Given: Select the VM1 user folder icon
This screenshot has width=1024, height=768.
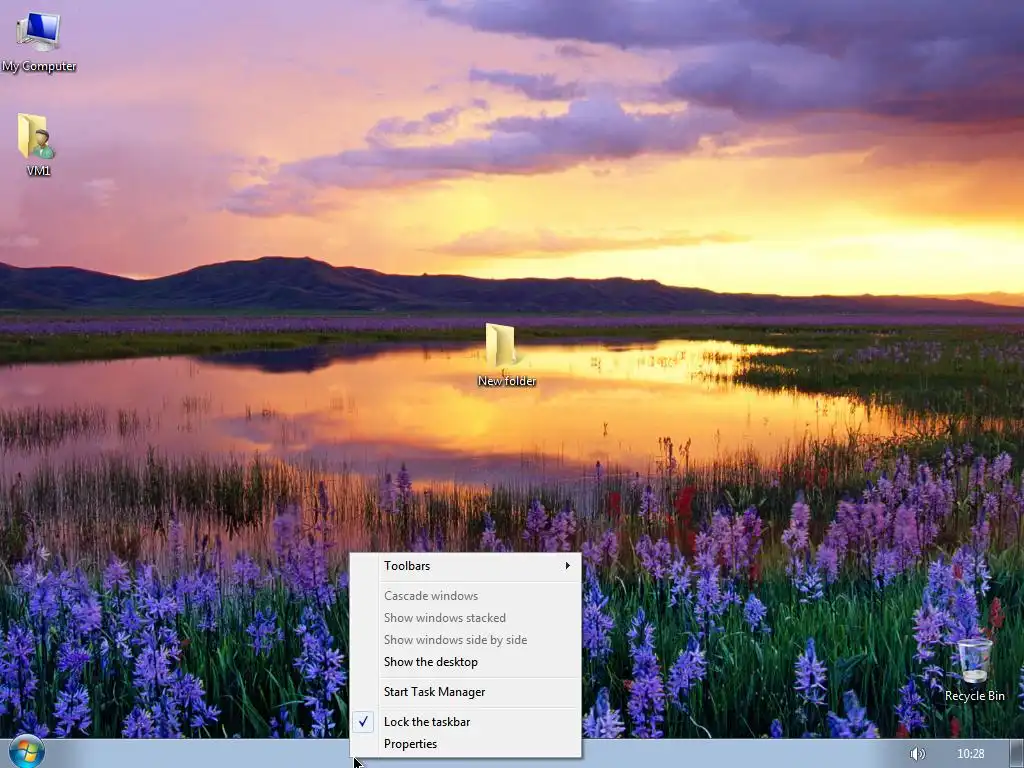Looking at the screenshot, I should pos(38,145).
